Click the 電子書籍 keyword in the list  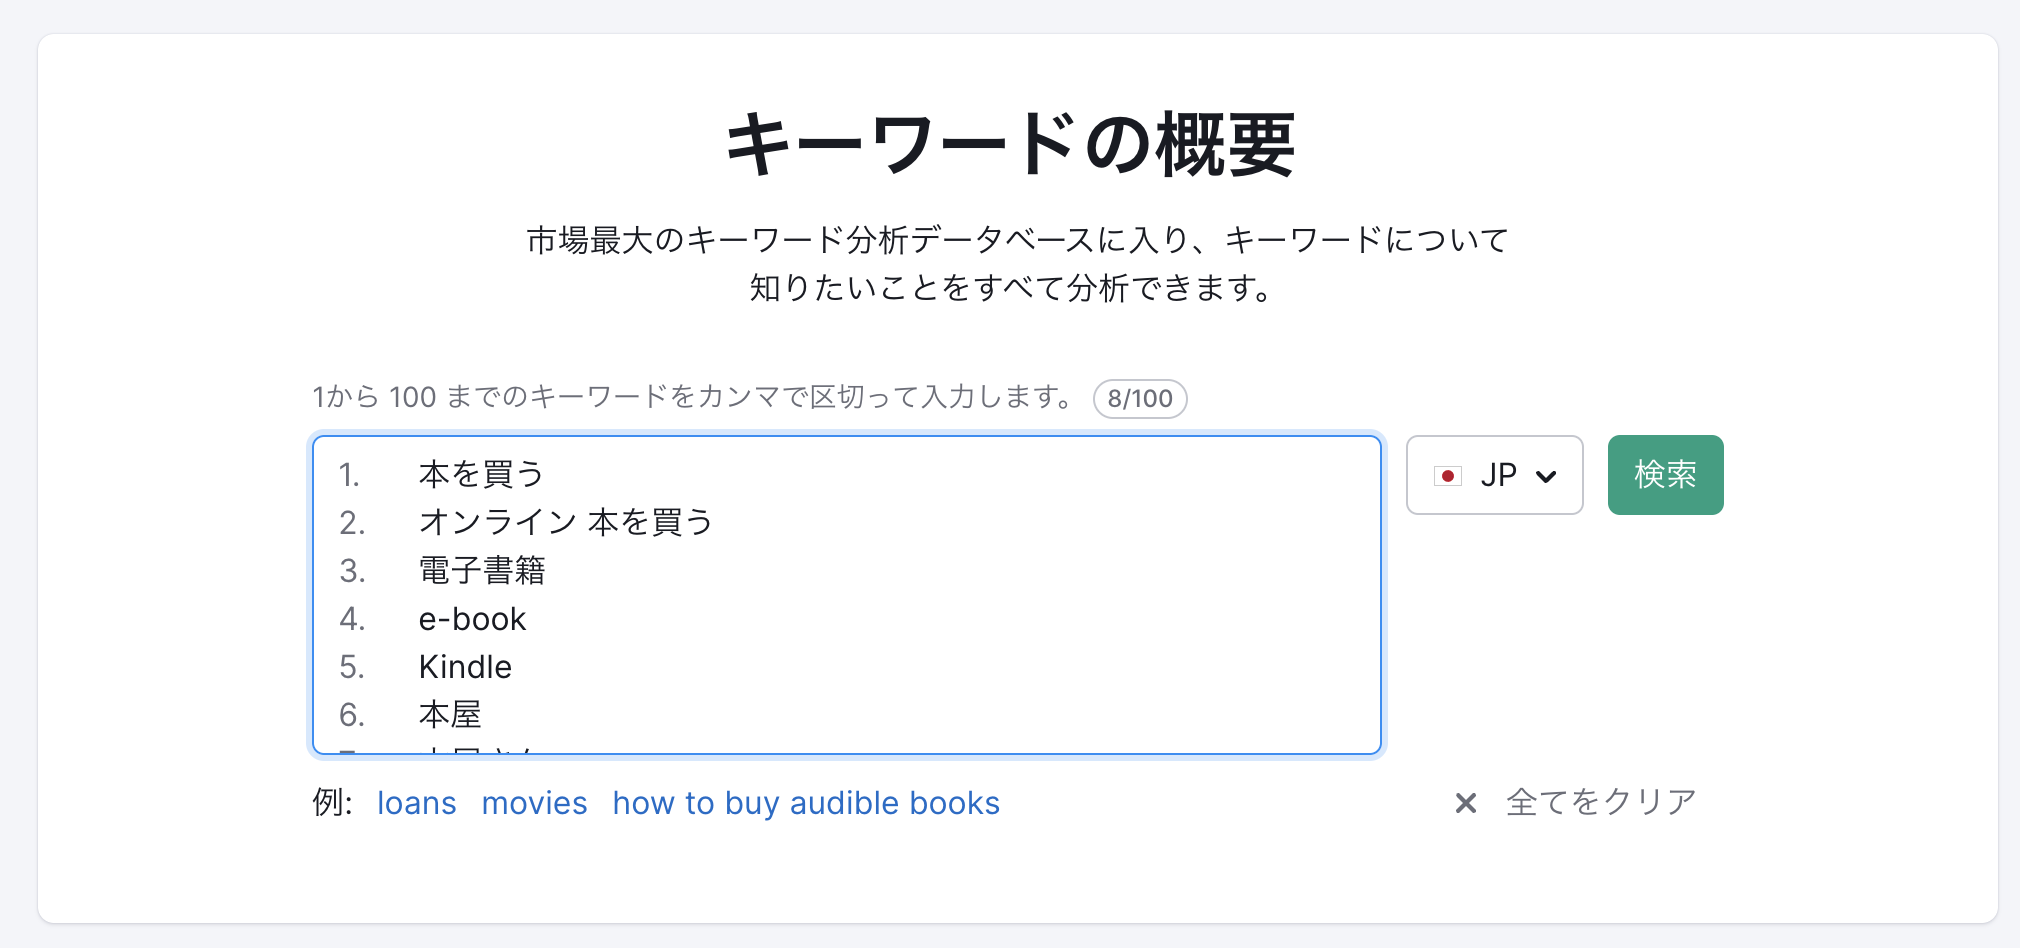tap(485, 570)
